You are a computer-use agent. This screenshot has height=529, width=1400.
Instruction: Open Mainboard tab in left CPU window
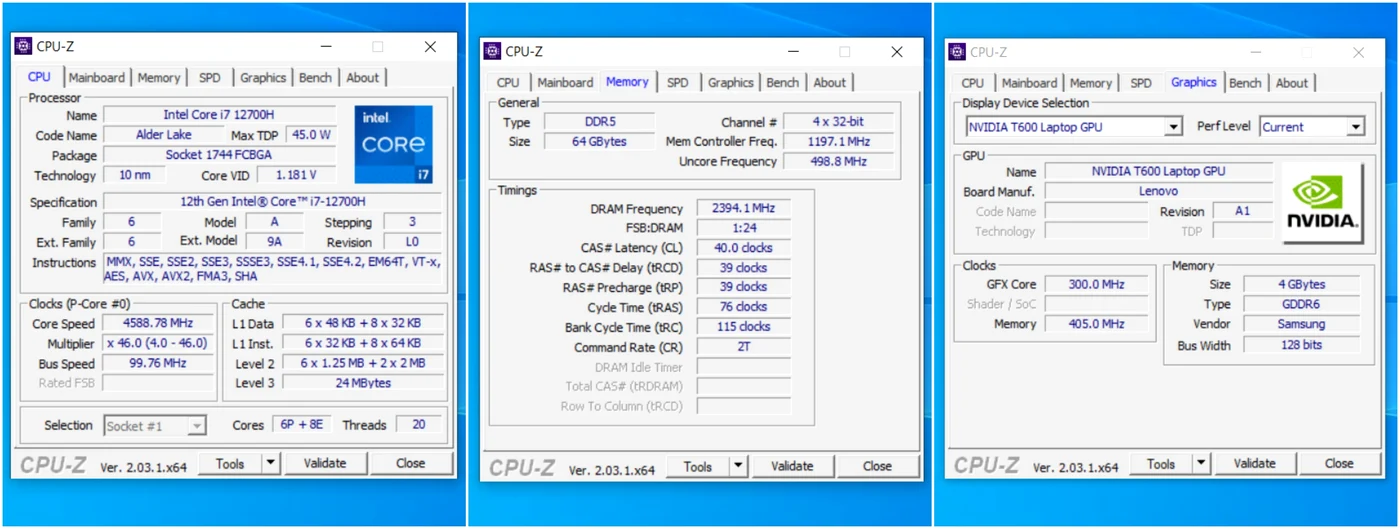click(97, 77)
